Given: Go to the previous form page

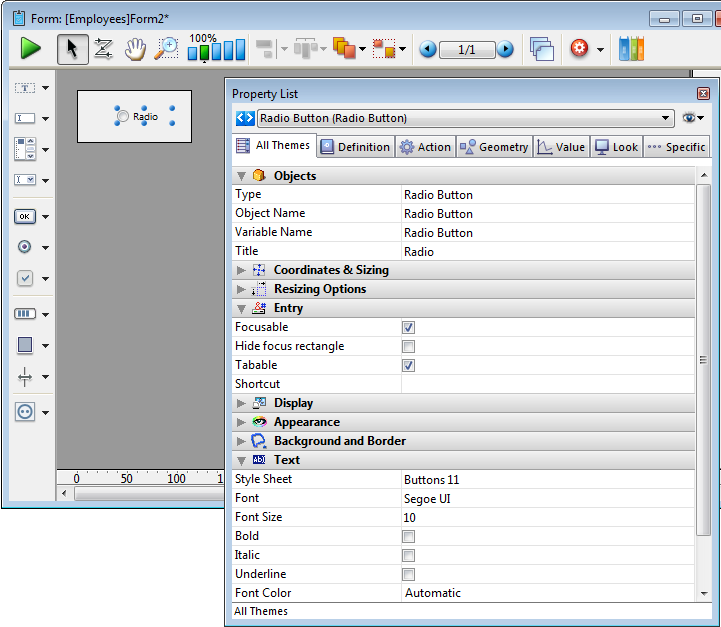Looking at the screenshot, I should [x=428, y=49].
